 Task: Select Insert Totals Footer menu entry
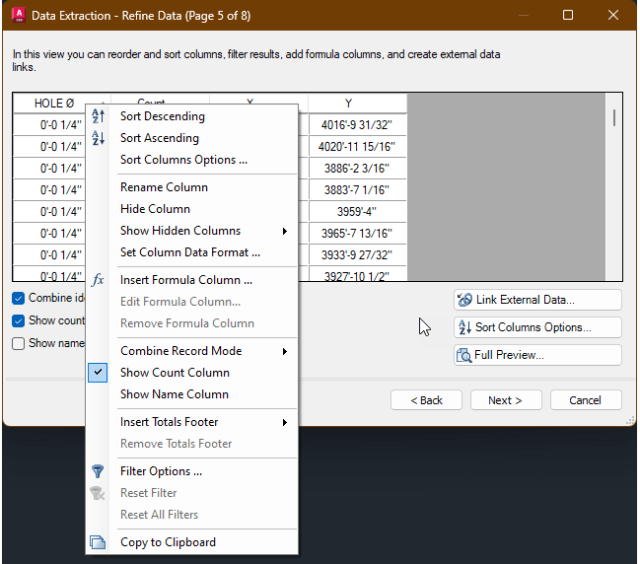(192, 422)
